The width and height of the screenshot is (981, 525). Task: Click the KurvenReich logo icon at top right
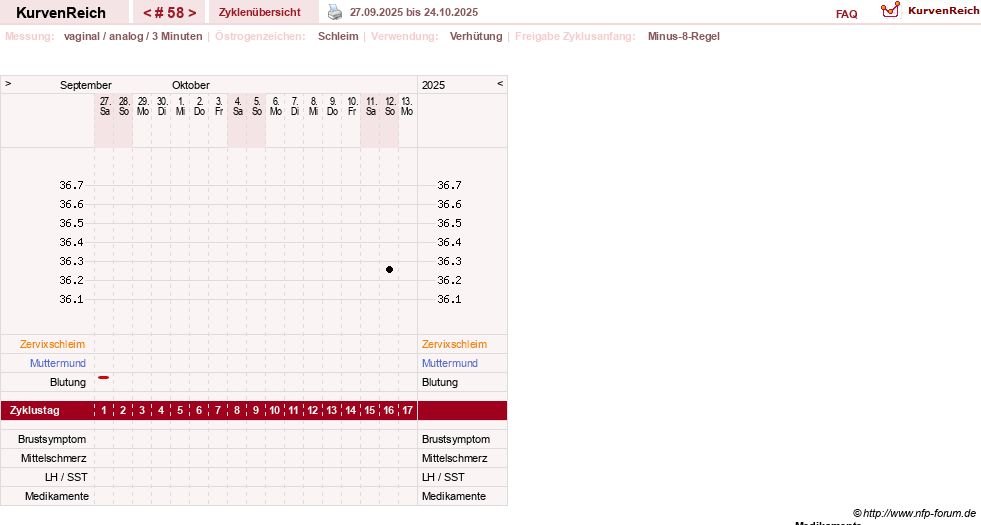(890, 10)
